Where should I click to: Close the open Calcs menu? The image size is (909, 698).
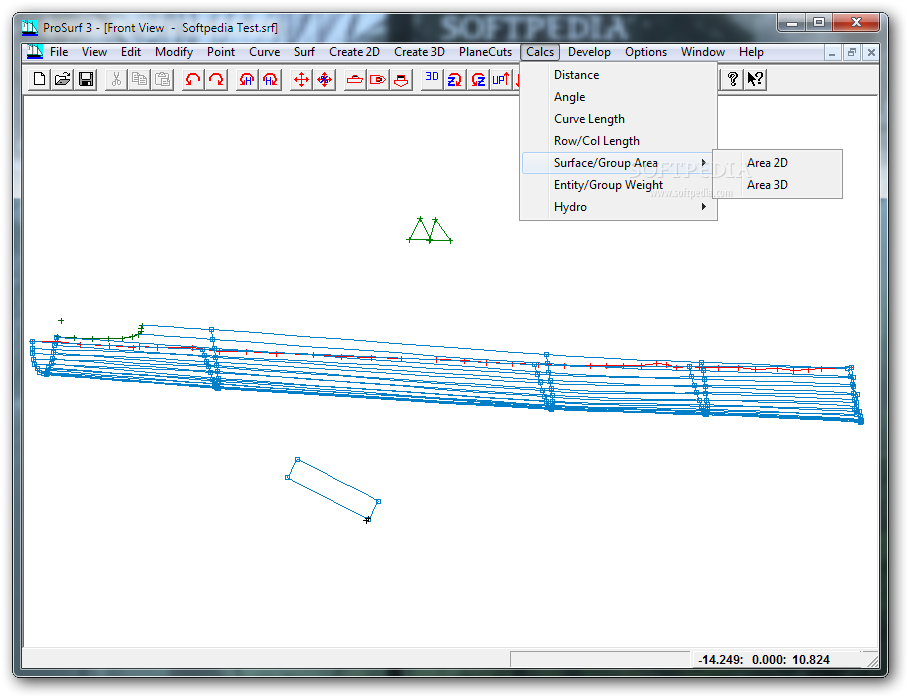[x=540, y=52]
